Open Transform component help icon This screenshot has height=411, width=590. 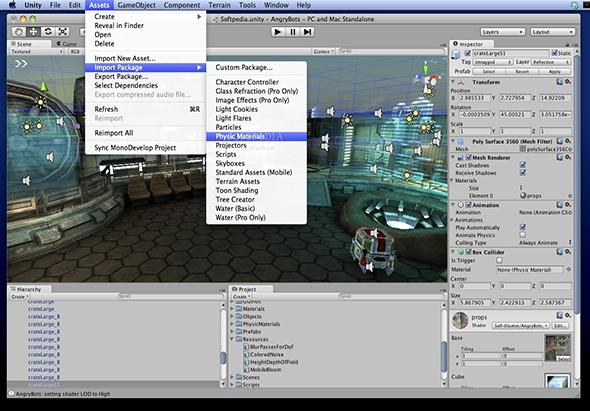[560, 82]
